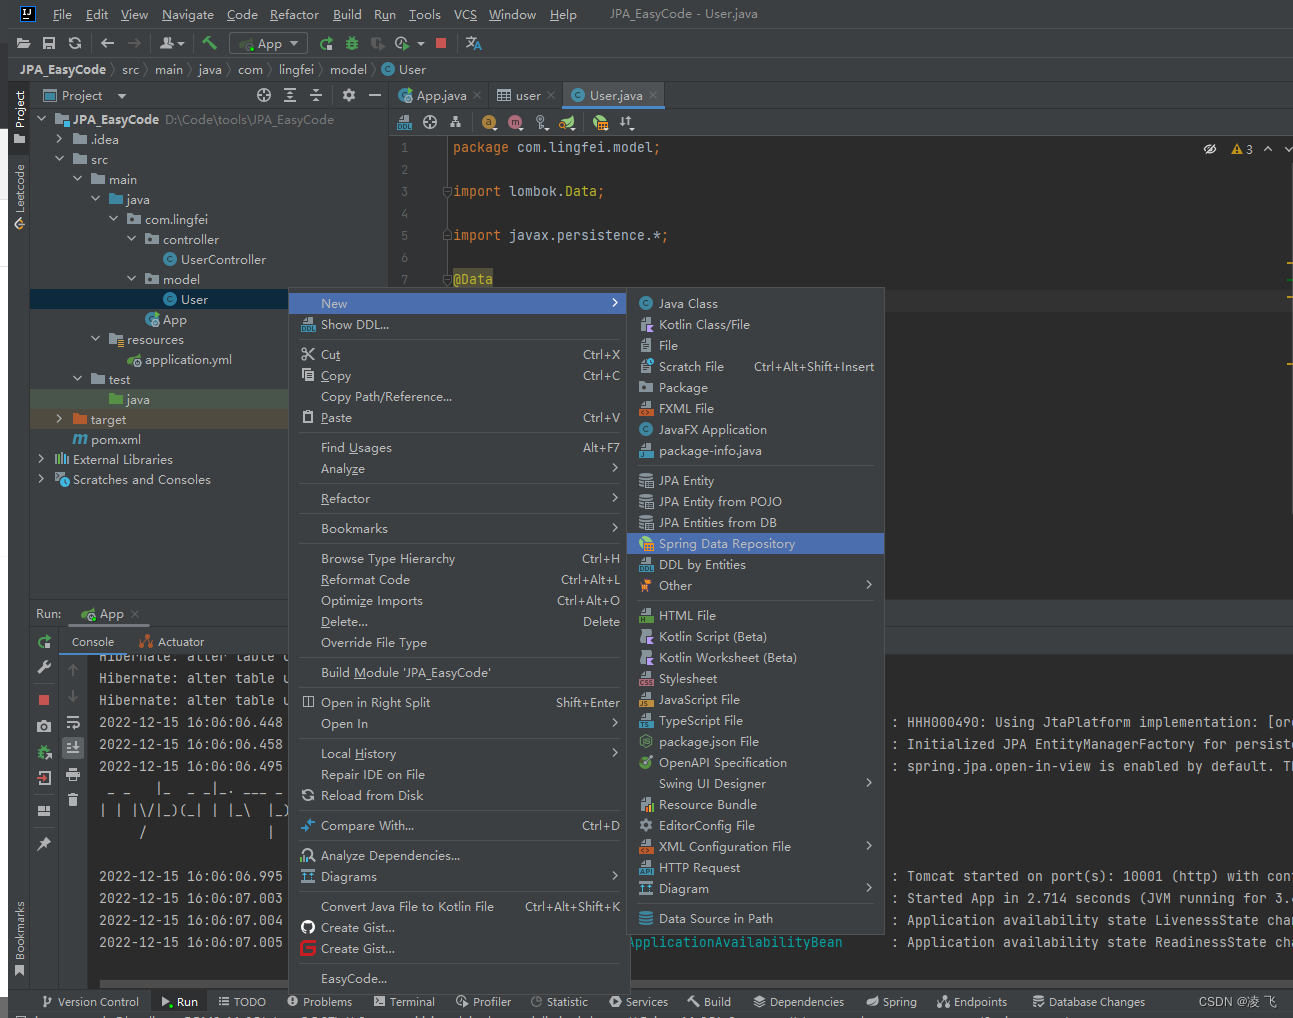Open the Tools menu
Image resolution: width=1293 pixels, height=1018 pixels.
pos(424,14)
